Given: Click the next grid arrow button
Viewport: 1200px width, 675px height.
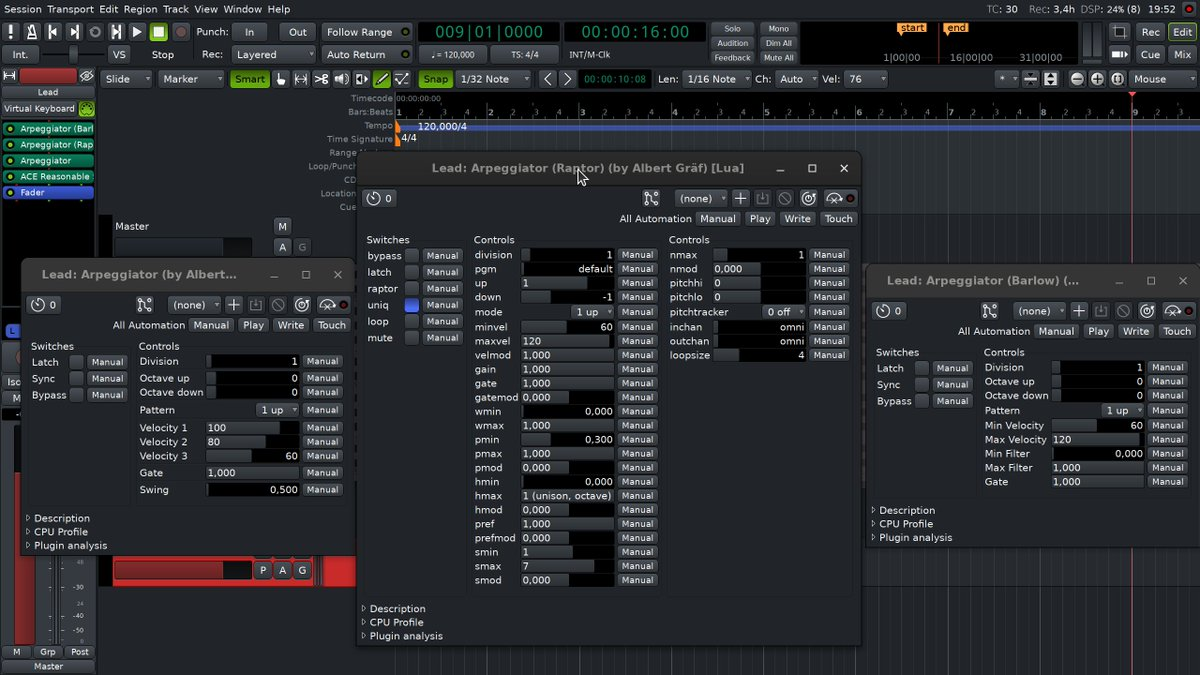Looking at the screenshot, I should (x=567, y=79).
